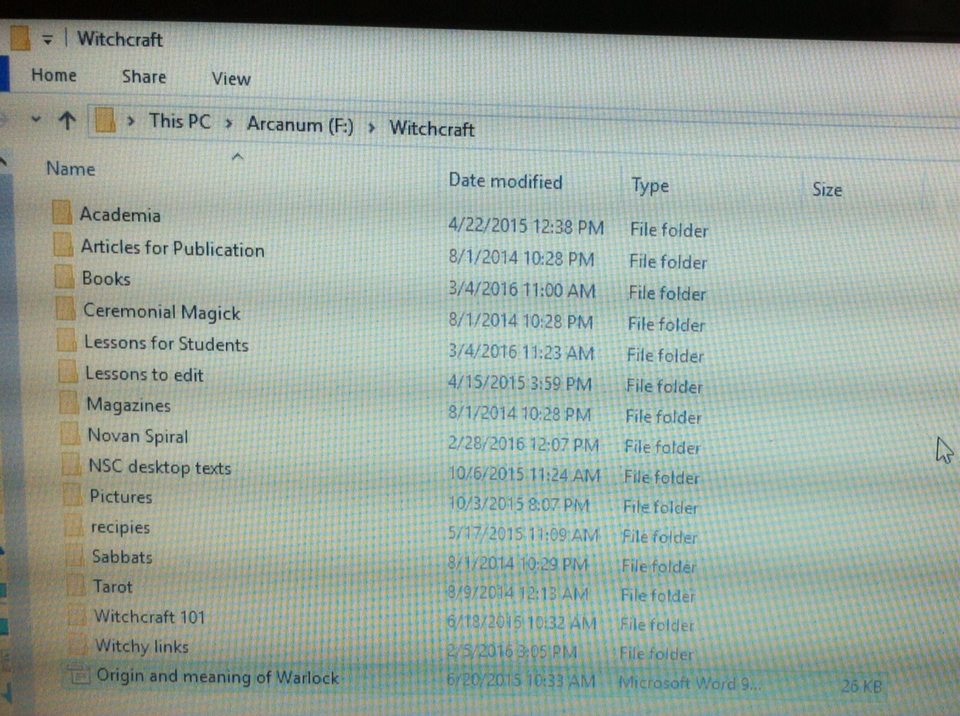Switch to the Home ribbon tab
The image size is (960, 716).
54,75
